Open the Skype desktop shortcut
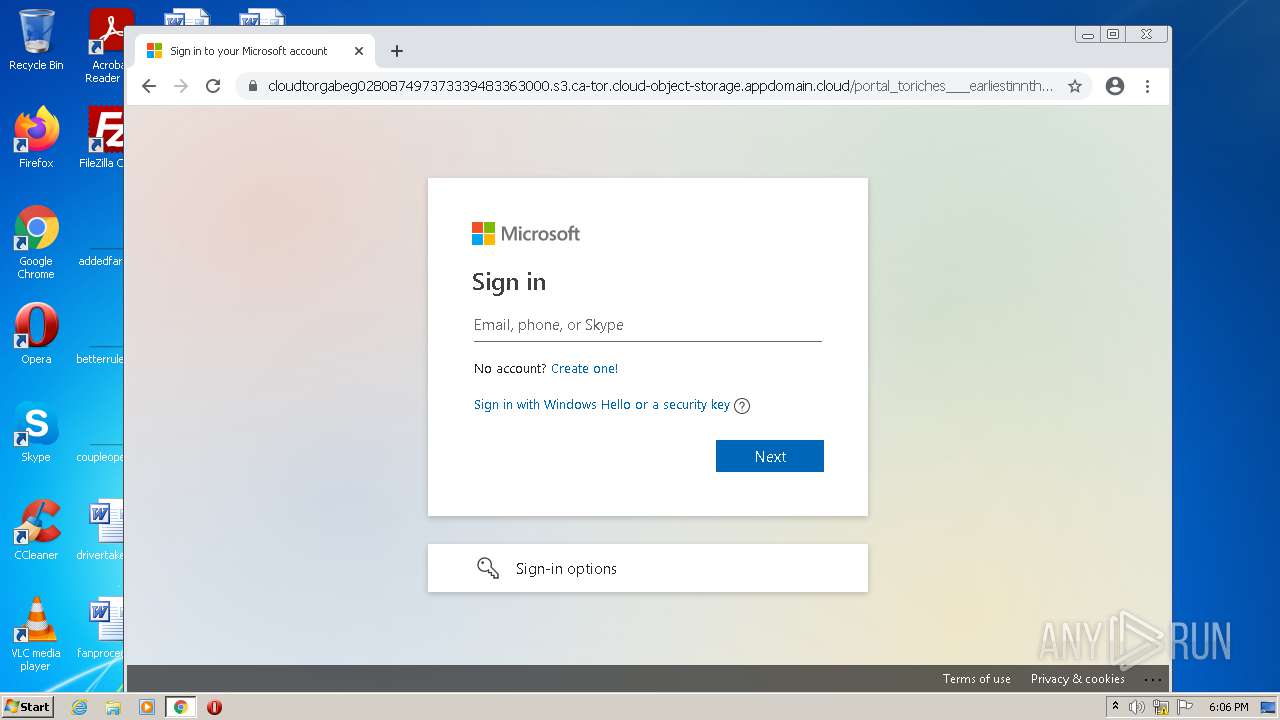Screen dimensions: 1280x720 pyautogui.click(x=36, y=432)
